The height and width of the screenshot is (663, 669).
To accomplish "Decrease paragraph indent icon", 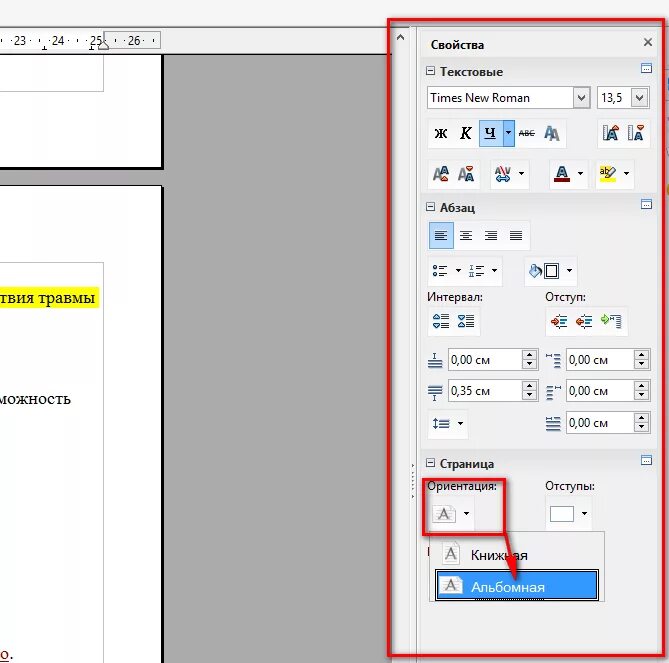I will click(x=584, y=321).
